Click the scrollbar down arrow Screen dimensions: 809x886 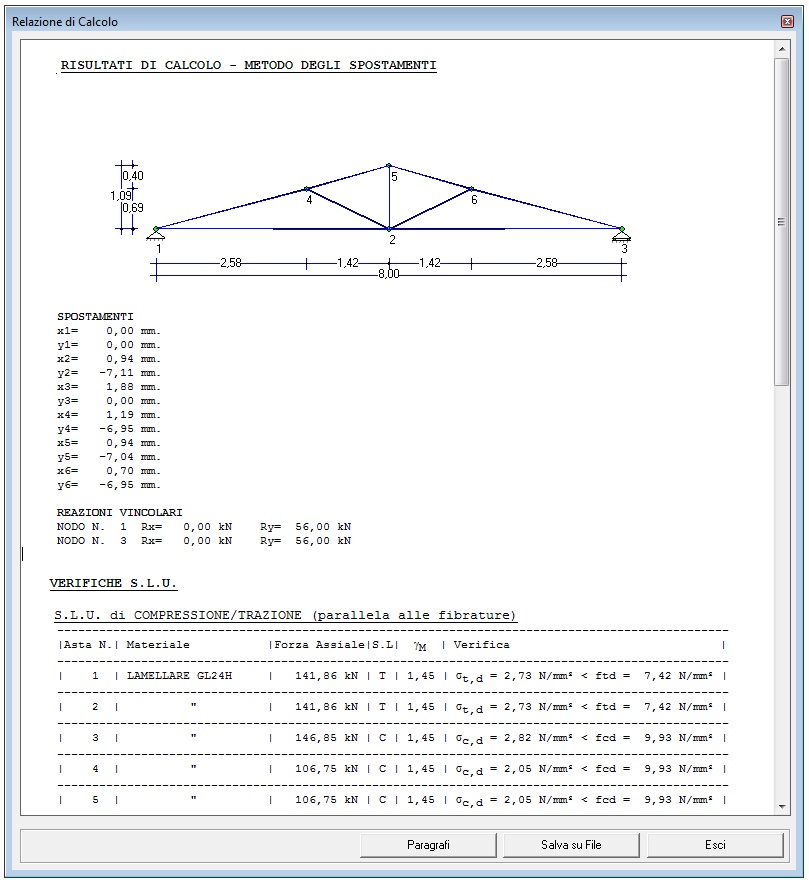[x=782, y=806]
